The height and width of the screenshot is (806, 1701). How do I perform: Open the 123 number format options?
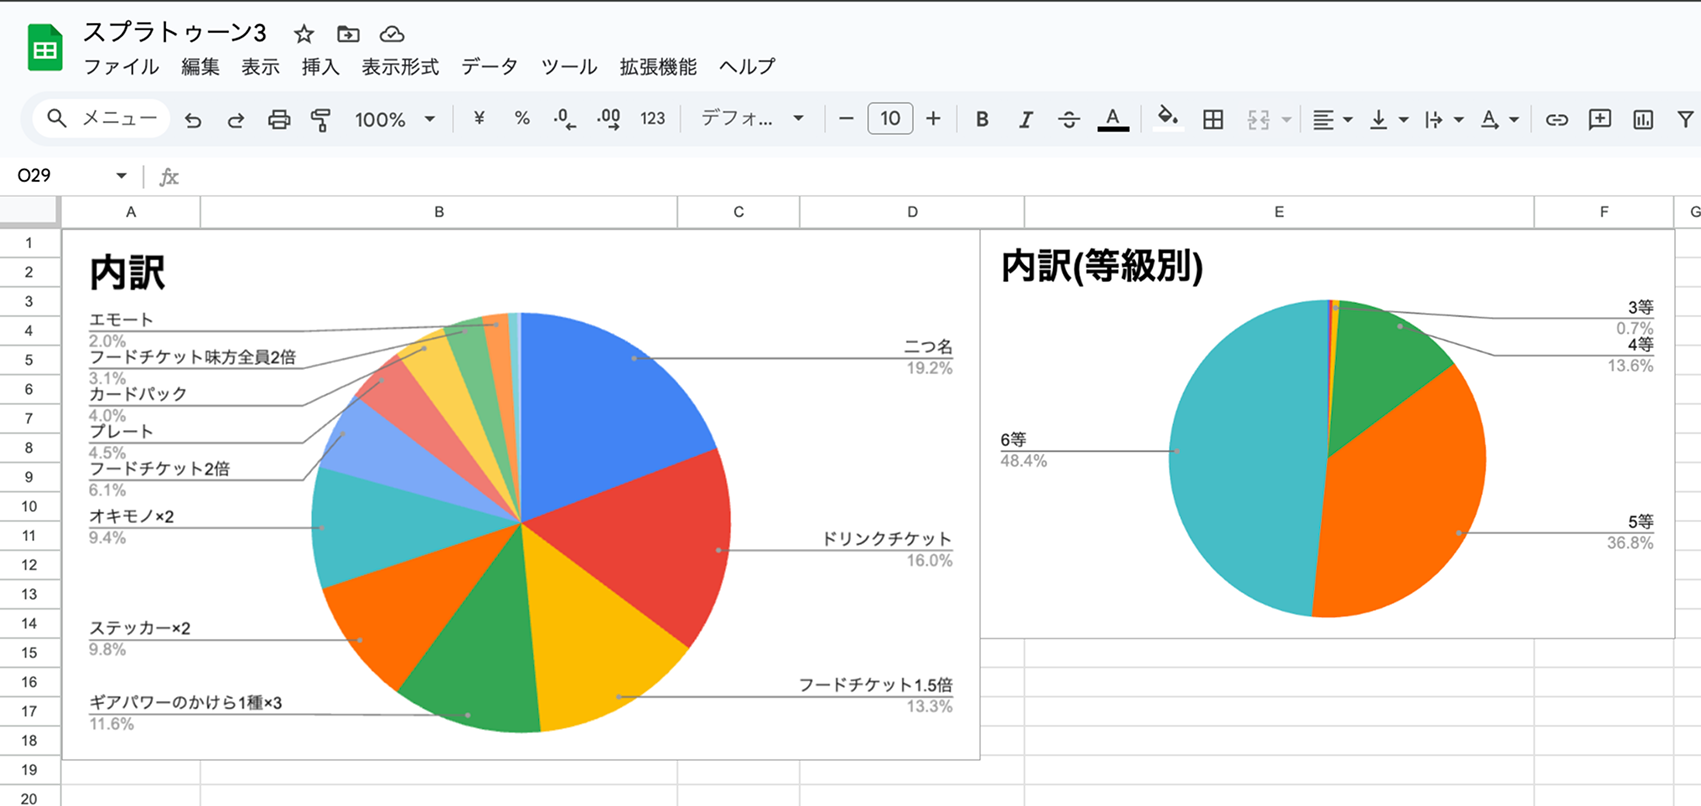click(653, 119)
